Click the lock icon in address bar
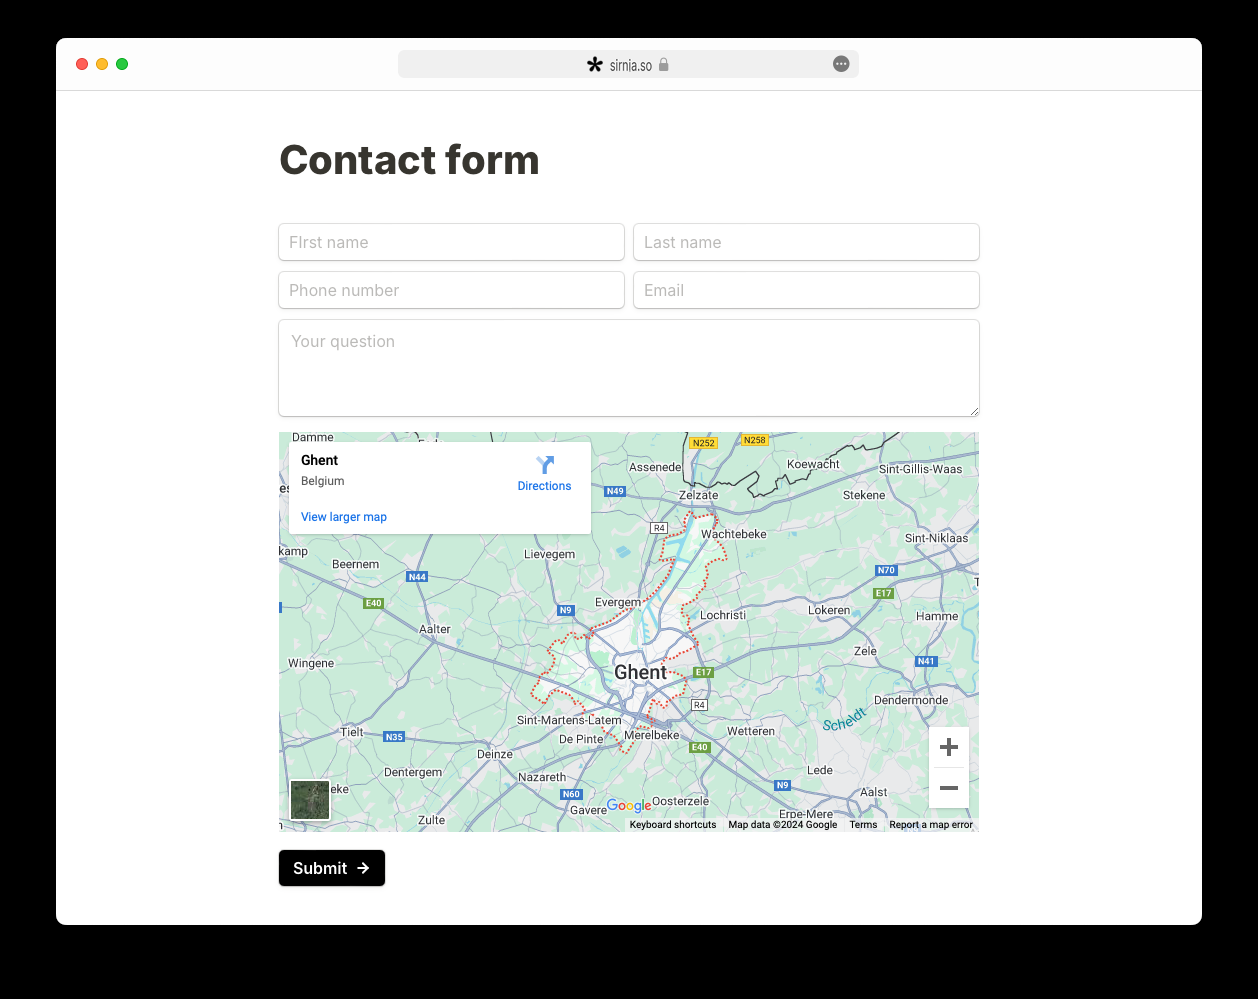 663,65
